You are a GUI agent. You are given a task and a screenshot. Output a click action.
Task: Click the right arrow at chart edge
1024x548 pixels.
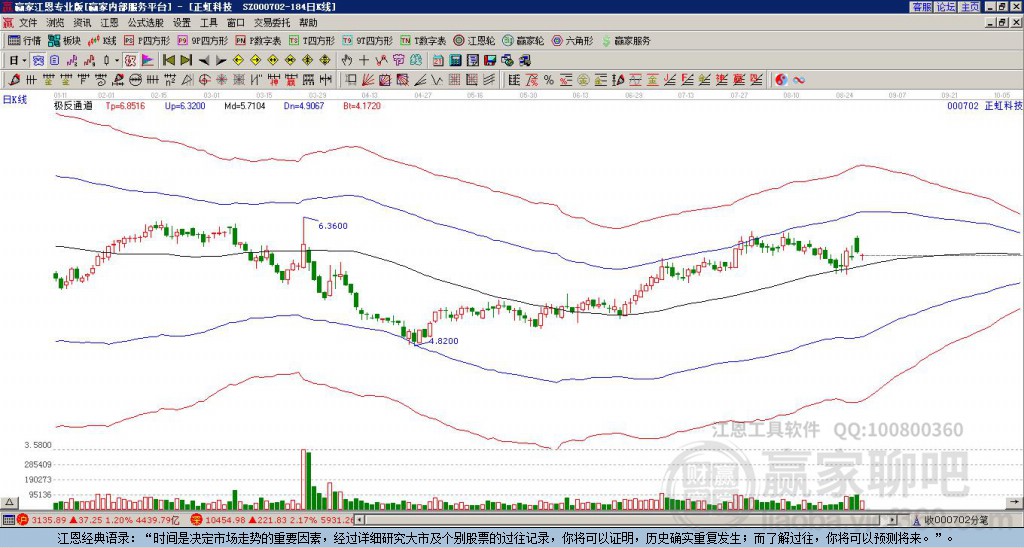(1015, 502)
